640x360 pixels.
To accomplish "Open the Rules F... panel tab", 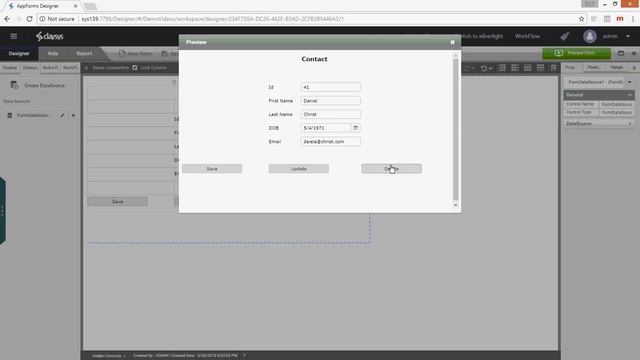I will pyautogui.click(x=50, y=68).
